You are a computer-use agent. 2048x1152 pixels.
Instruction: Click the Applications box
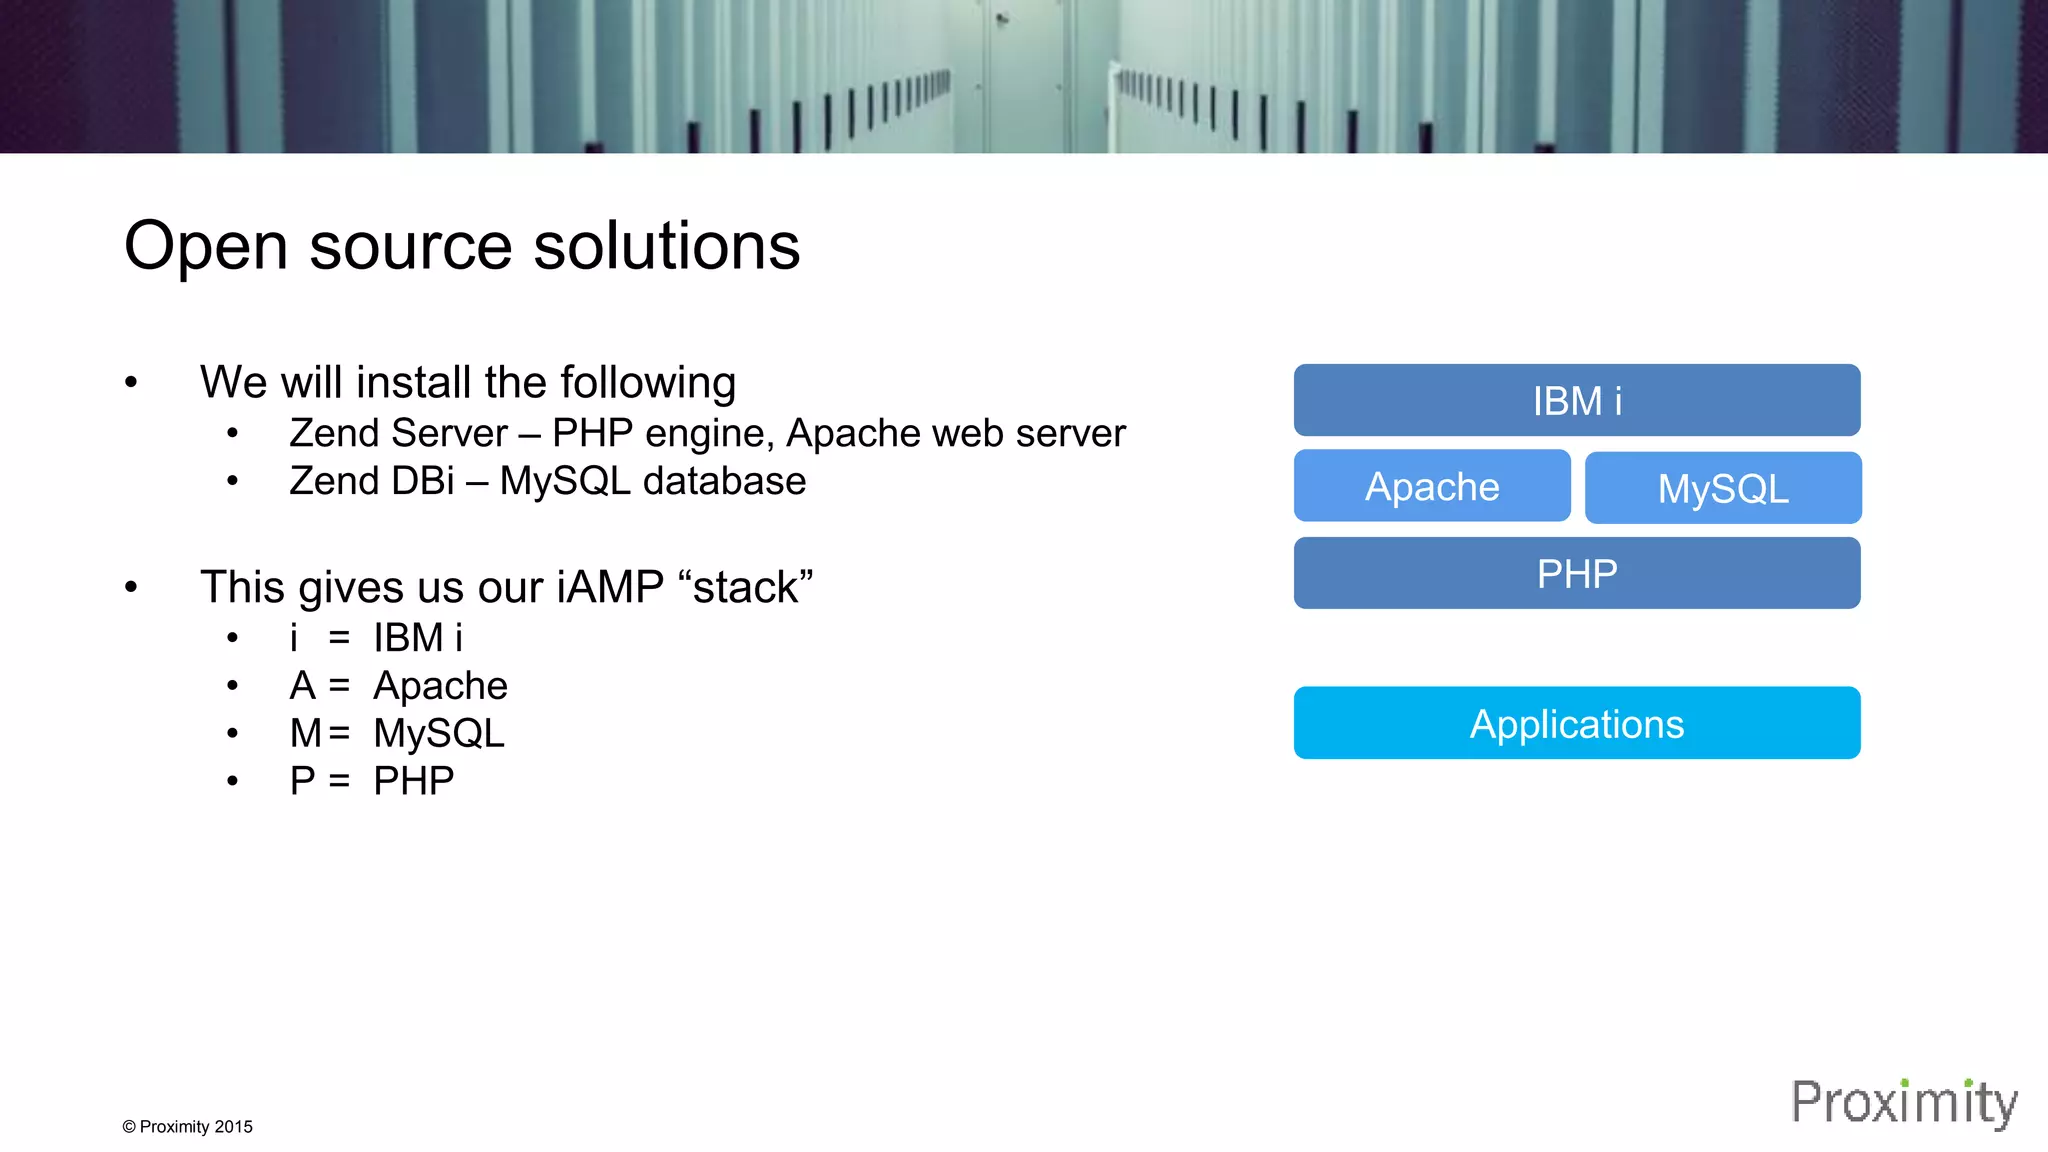(1577, 723)
